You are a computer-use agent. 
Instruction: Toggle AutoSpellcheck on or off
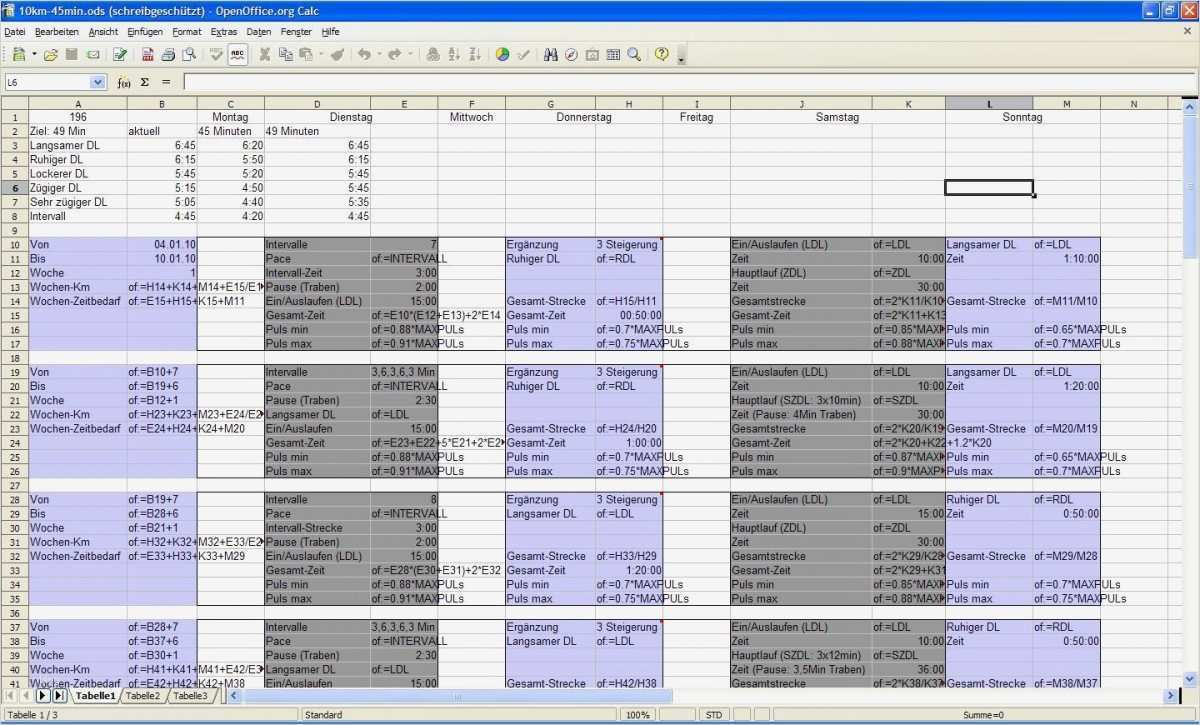(x=239, y=54)
